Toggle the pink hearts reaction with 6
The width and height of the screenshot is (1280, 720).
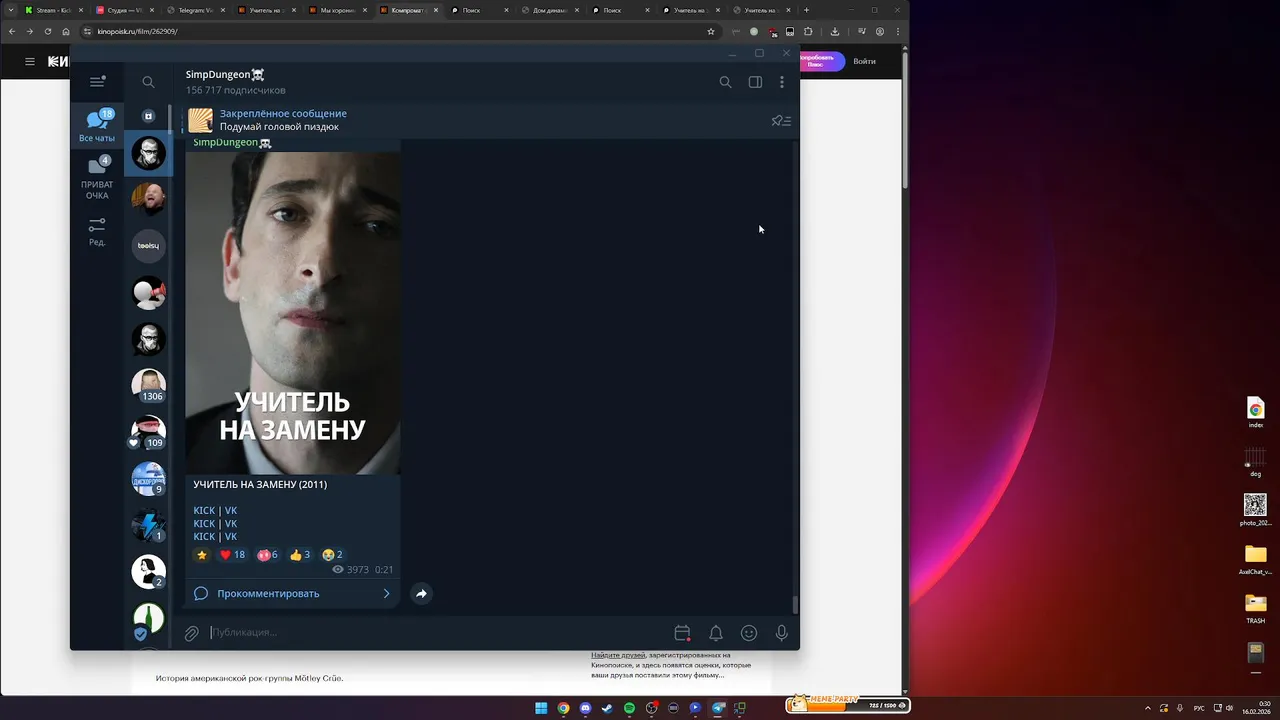tap(268, 554)
